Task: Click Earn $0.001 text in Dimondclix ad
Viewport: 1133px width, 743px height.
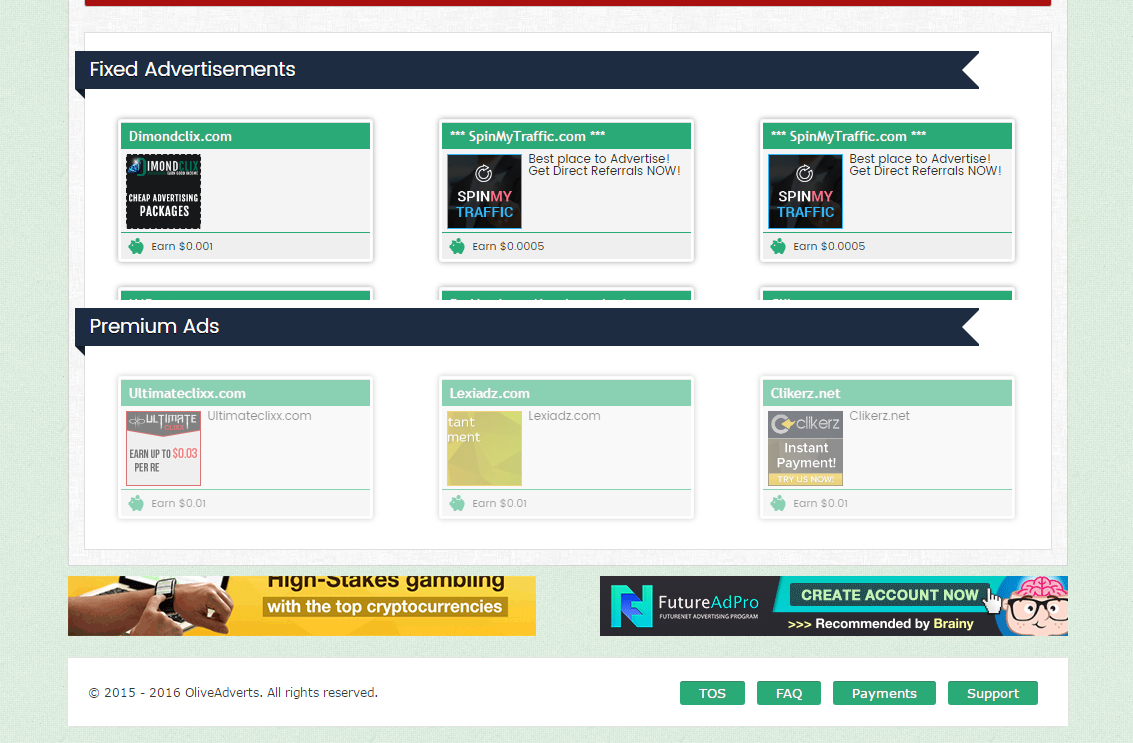Action: tap(182, 246)
